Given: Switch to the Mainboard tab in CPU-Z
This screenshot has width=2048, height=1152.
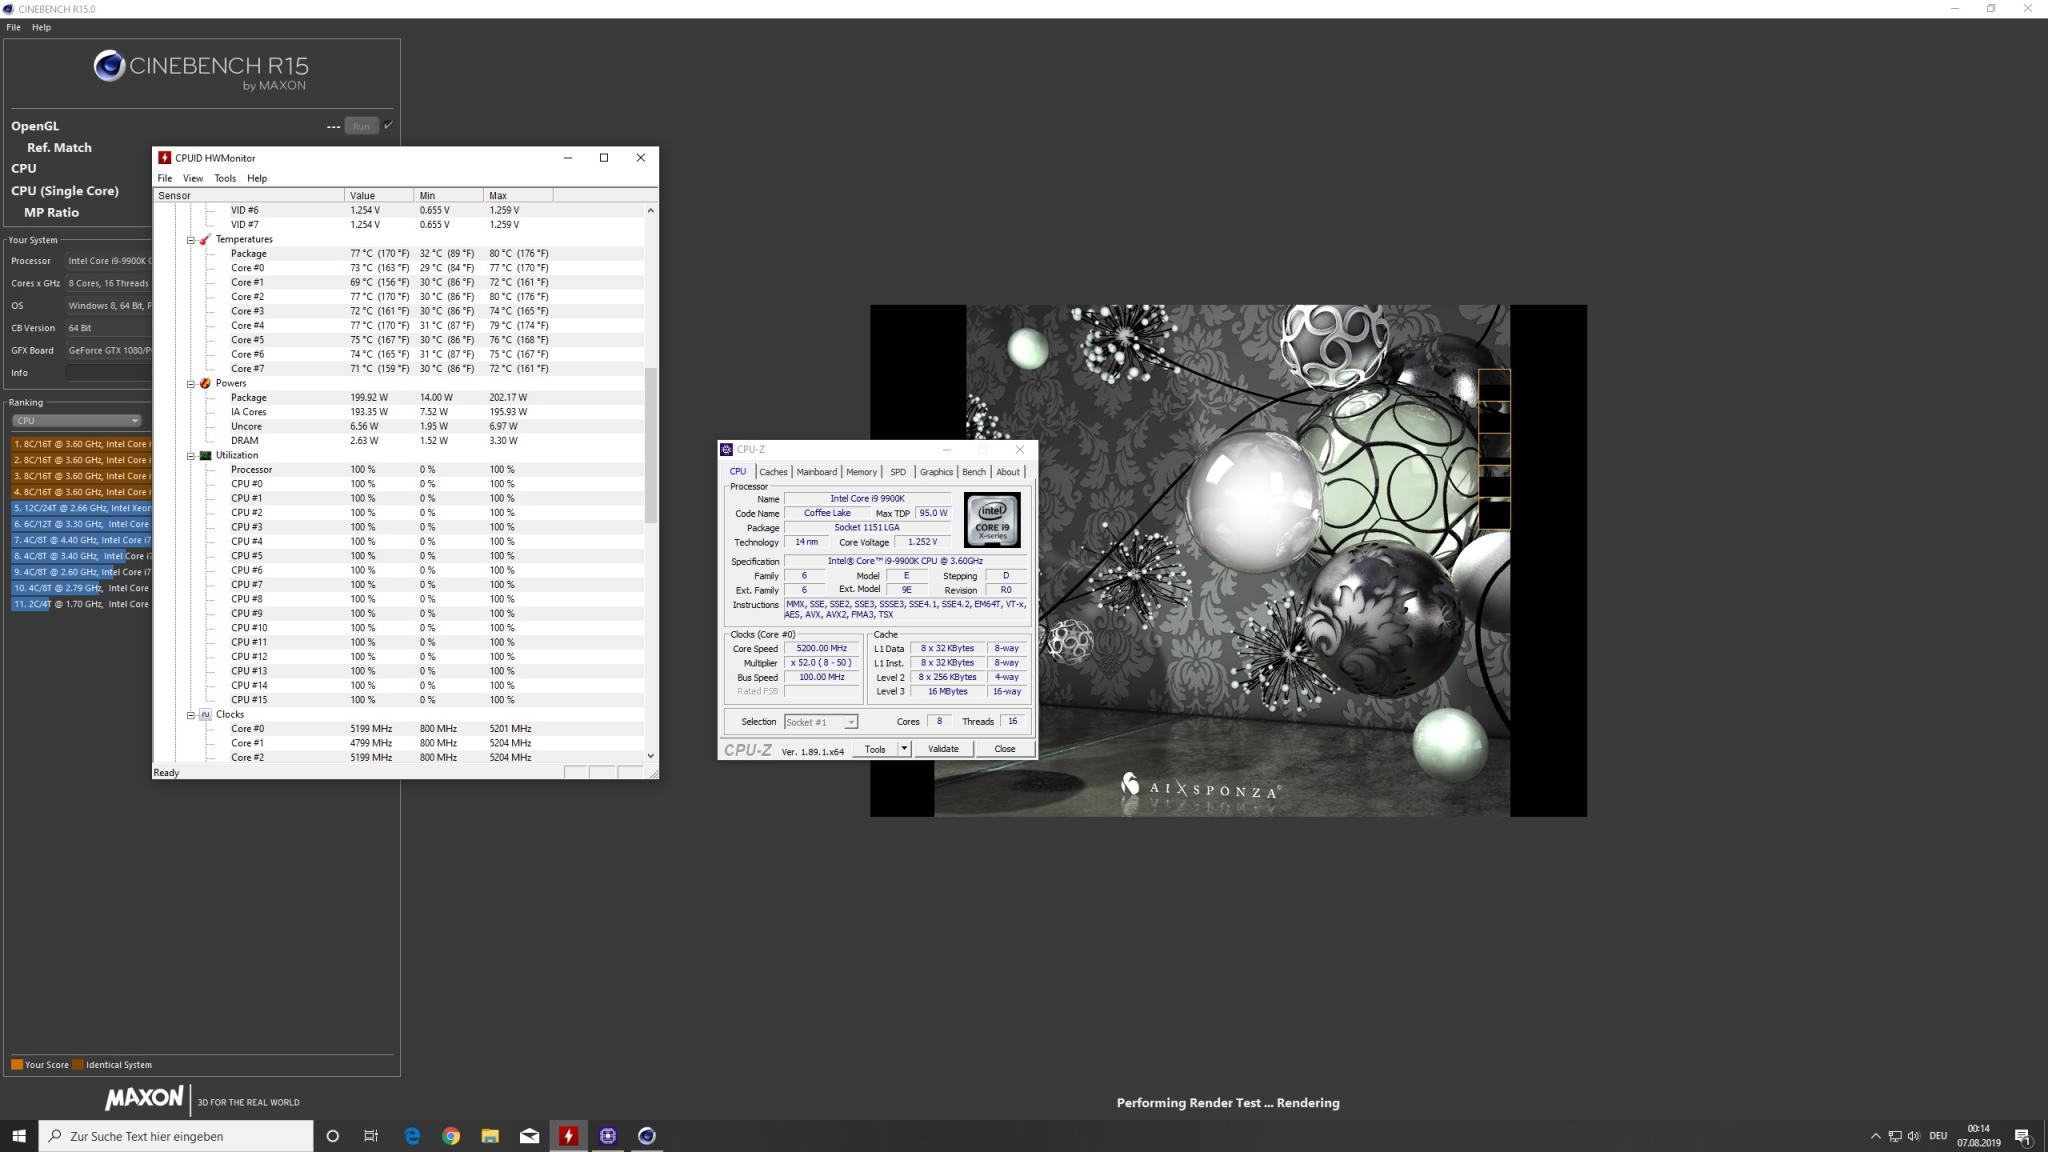Looking at the screenshot, I should [x=817, y=472].
